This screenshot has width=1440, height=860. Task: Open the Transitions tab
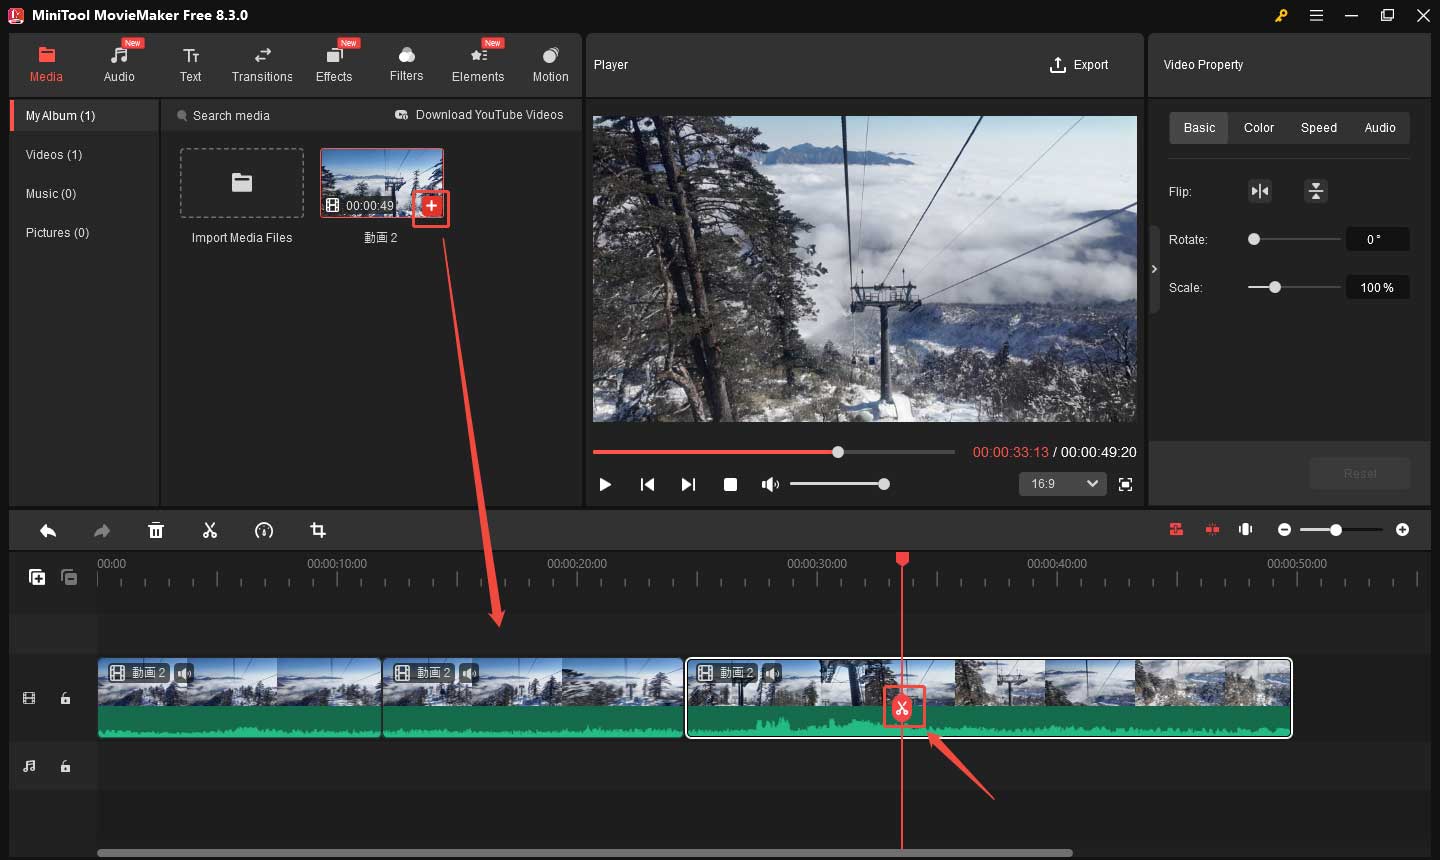[x=262, y=64]
